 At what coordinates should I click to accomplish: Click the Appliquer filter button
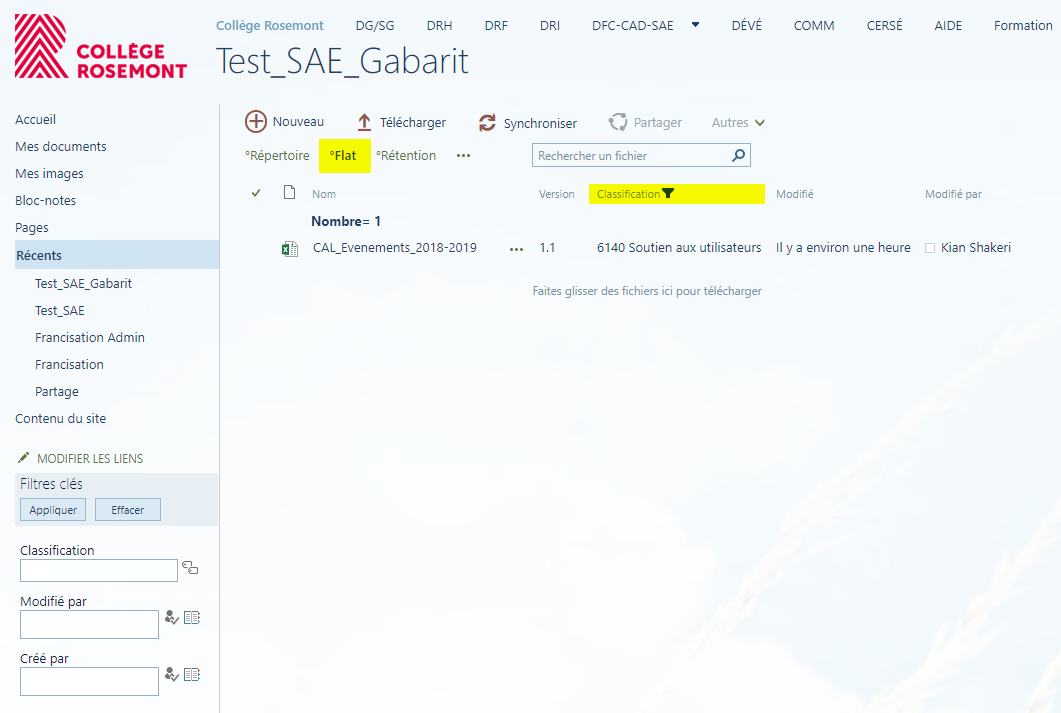coord(53,510)
